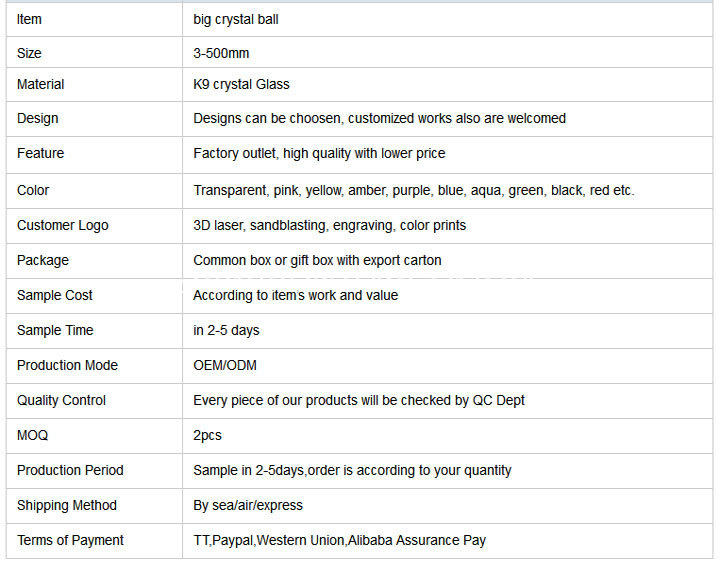Select the color list starting with 'Transparent'

(414, 191)
